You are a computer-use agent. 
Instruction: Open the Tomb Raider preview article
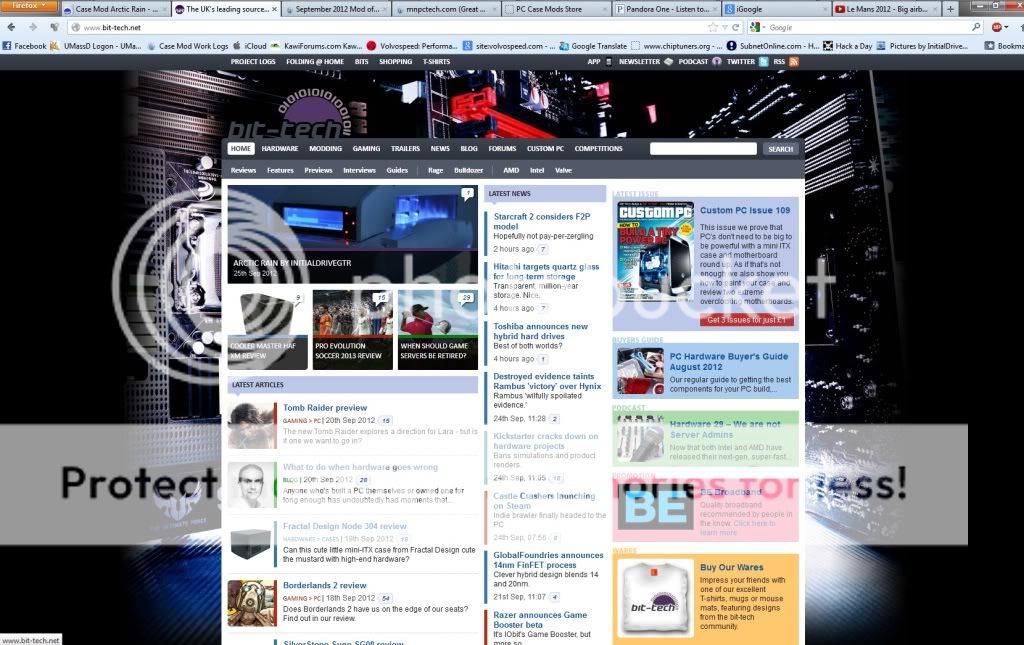coord(325,407)
